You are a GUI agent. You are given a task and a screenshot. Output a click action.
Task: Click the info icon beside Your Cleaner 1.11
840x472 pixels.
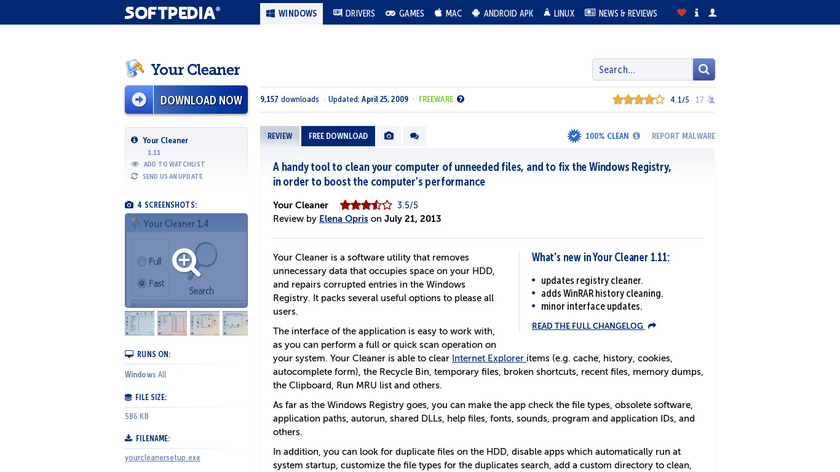coord(134,140)
